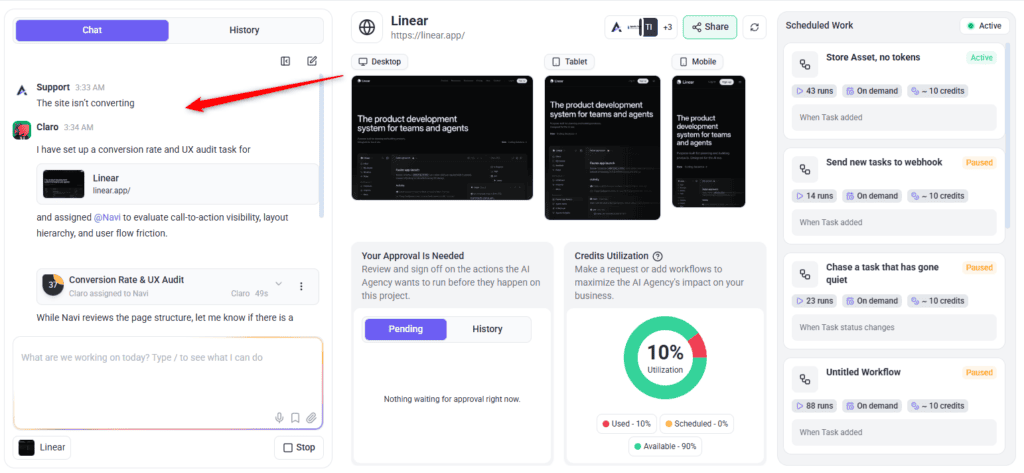Click the refresh icon next to Share

tap(754, 27)
